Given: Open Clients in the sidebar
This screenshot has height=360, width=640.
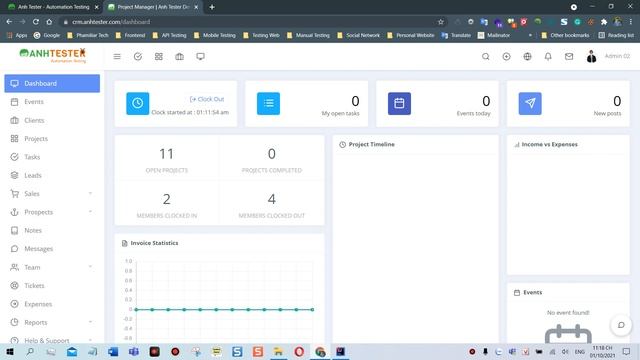Looking at the screenshot, I should click(52, 120).
